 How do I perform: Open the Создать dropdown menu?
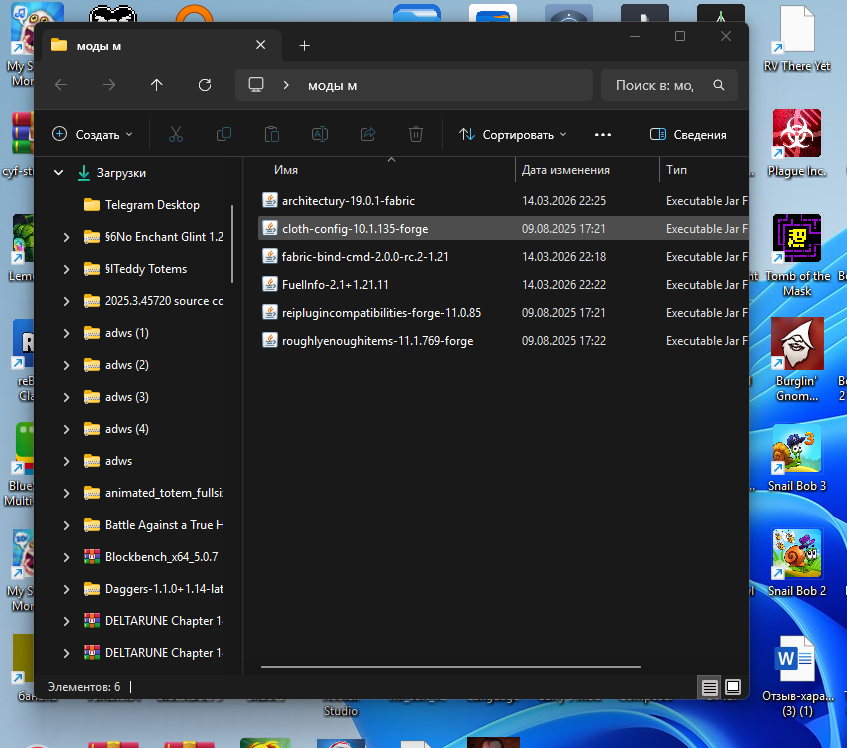click(92, 134)
